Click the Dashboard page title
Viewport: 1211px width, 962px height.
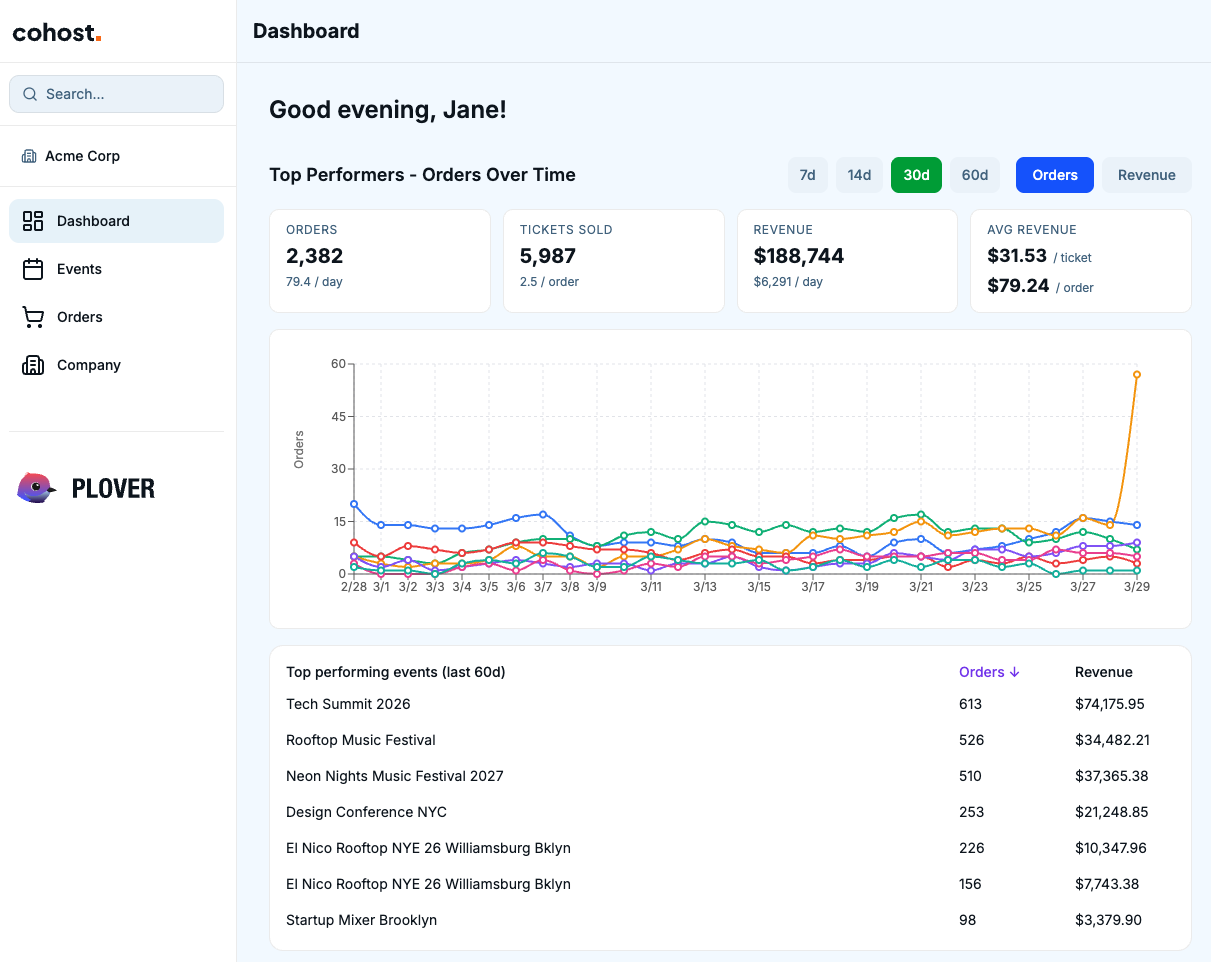(x=306, y=31)
